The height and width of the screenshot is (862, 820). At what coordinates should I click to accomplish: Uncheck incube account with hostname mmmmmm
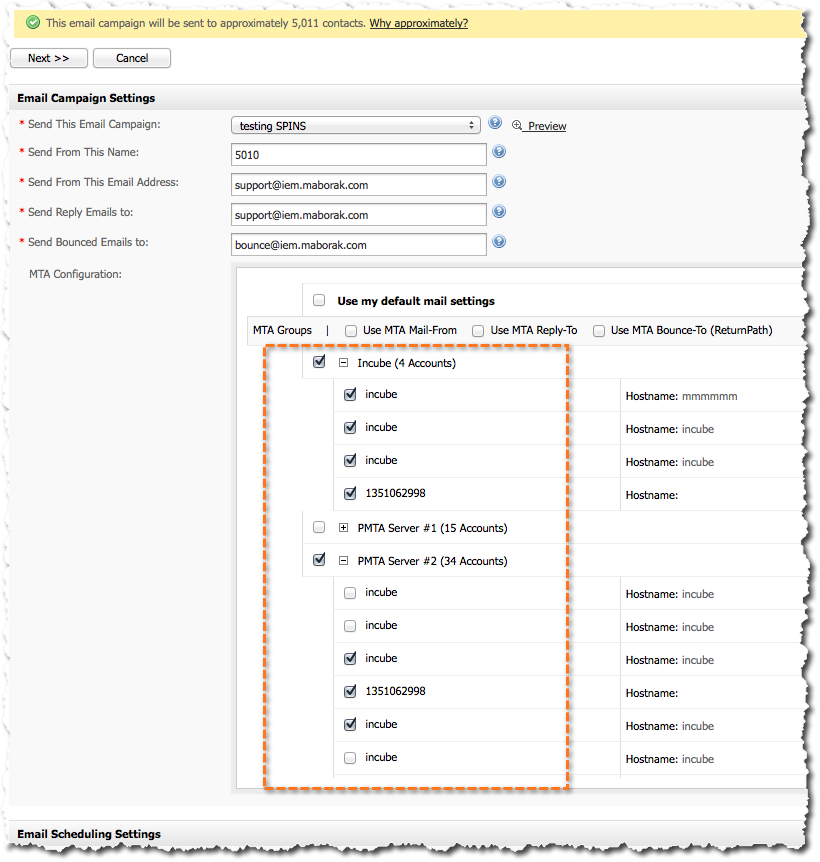[350, 394]
